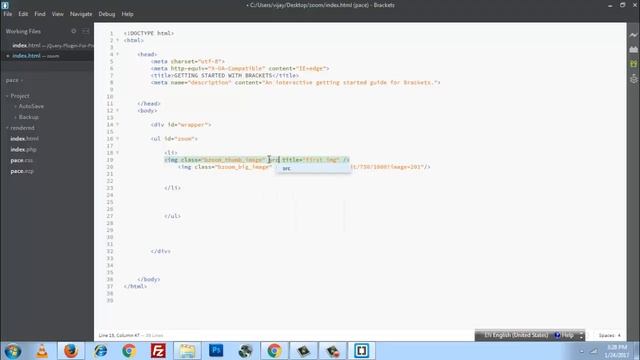The image size is (640, 360).
Task: Open first Chrome icon on taskbar
Action: tap(129, 351)
